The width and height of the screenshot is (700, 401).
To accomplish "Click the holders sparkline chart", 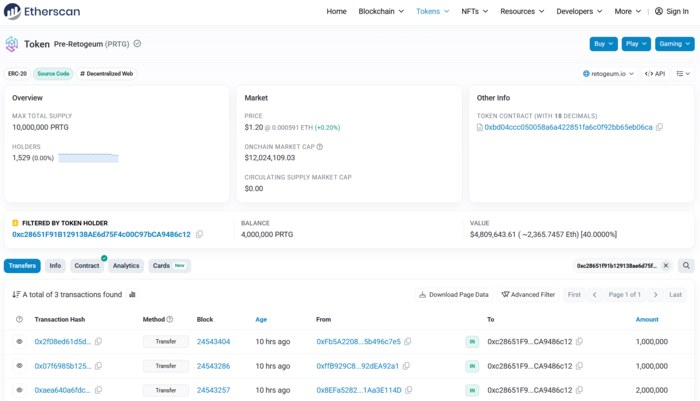I will [x=88, y=158].
